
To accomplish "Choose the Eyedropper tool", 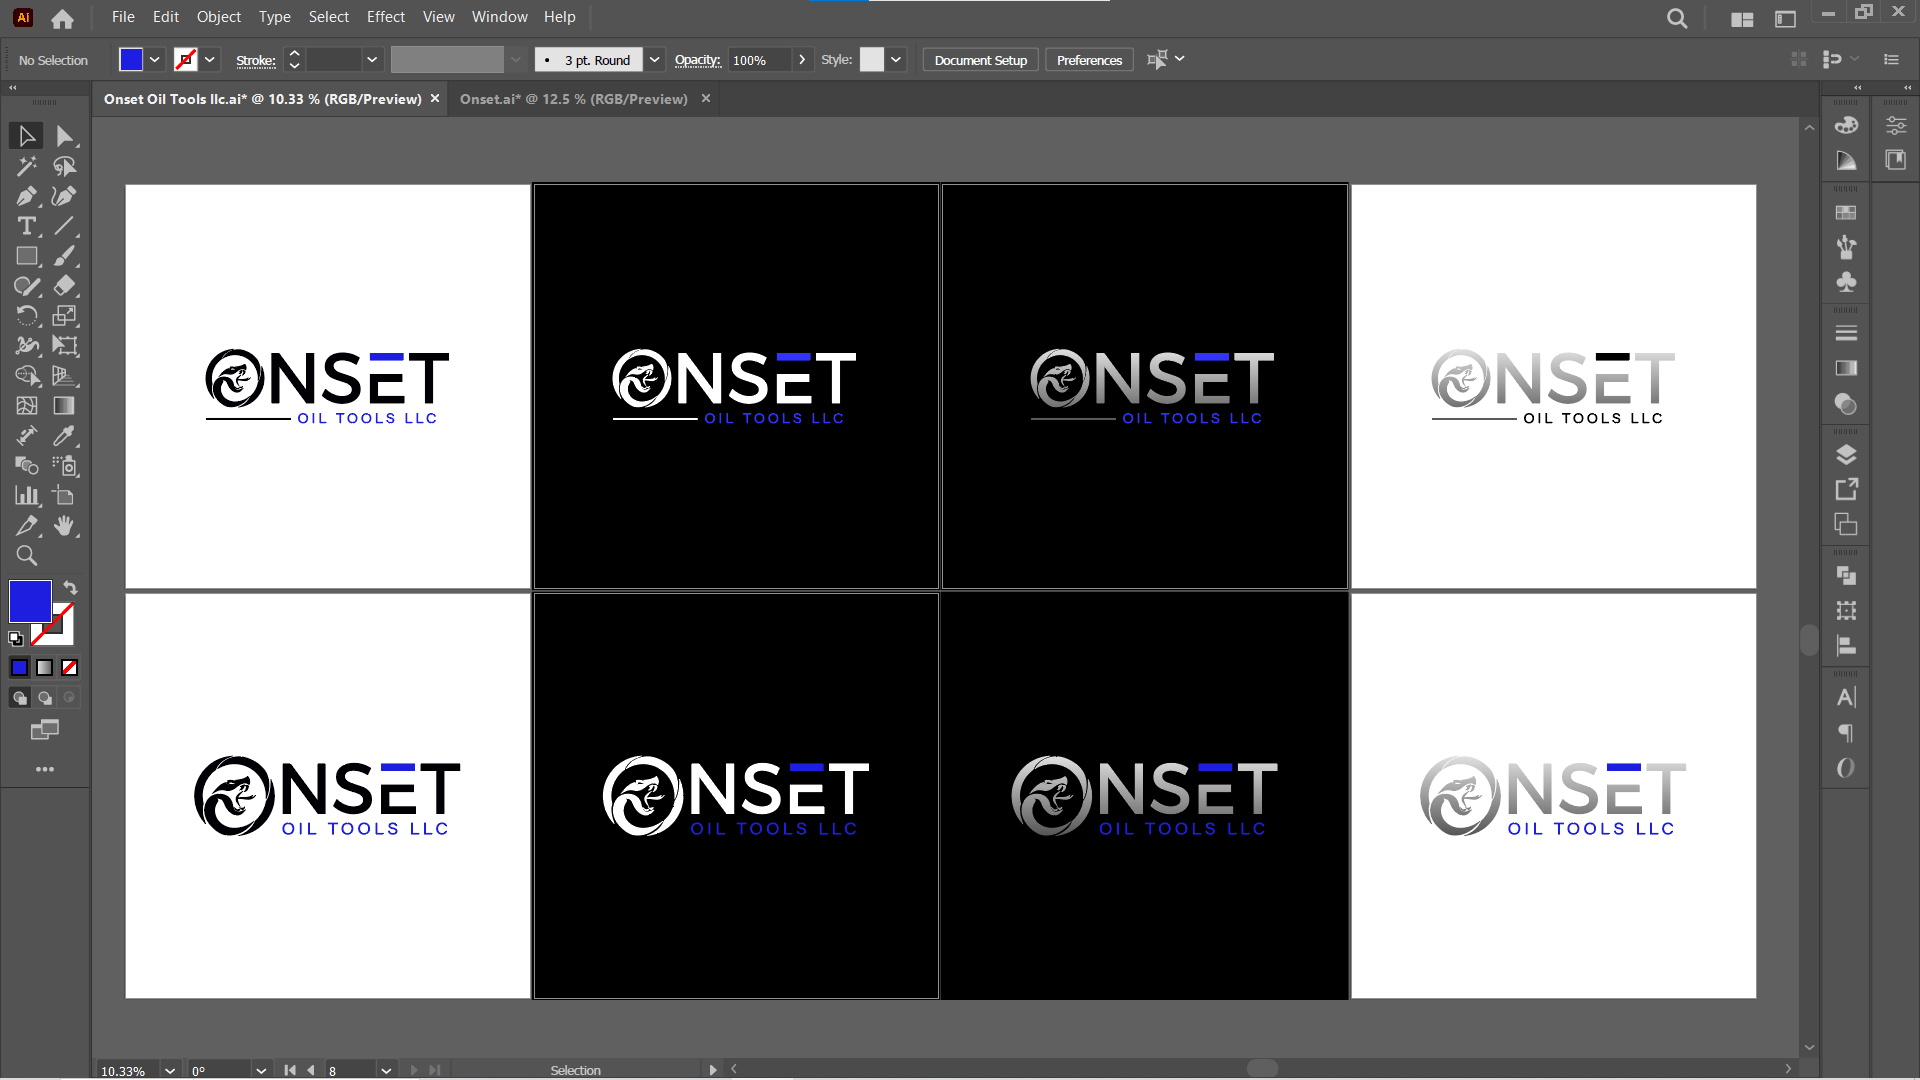I will pos(65,437).
